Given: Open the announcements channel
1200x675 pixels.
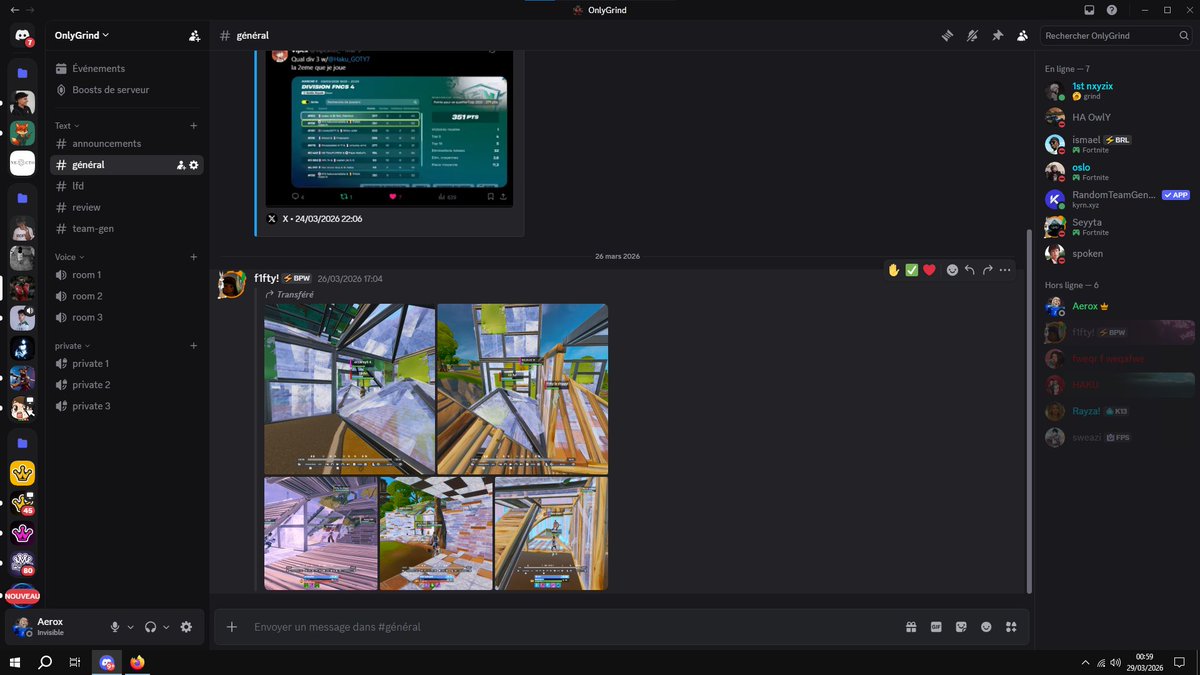Looking at the screenshot, I should (127, 144).
